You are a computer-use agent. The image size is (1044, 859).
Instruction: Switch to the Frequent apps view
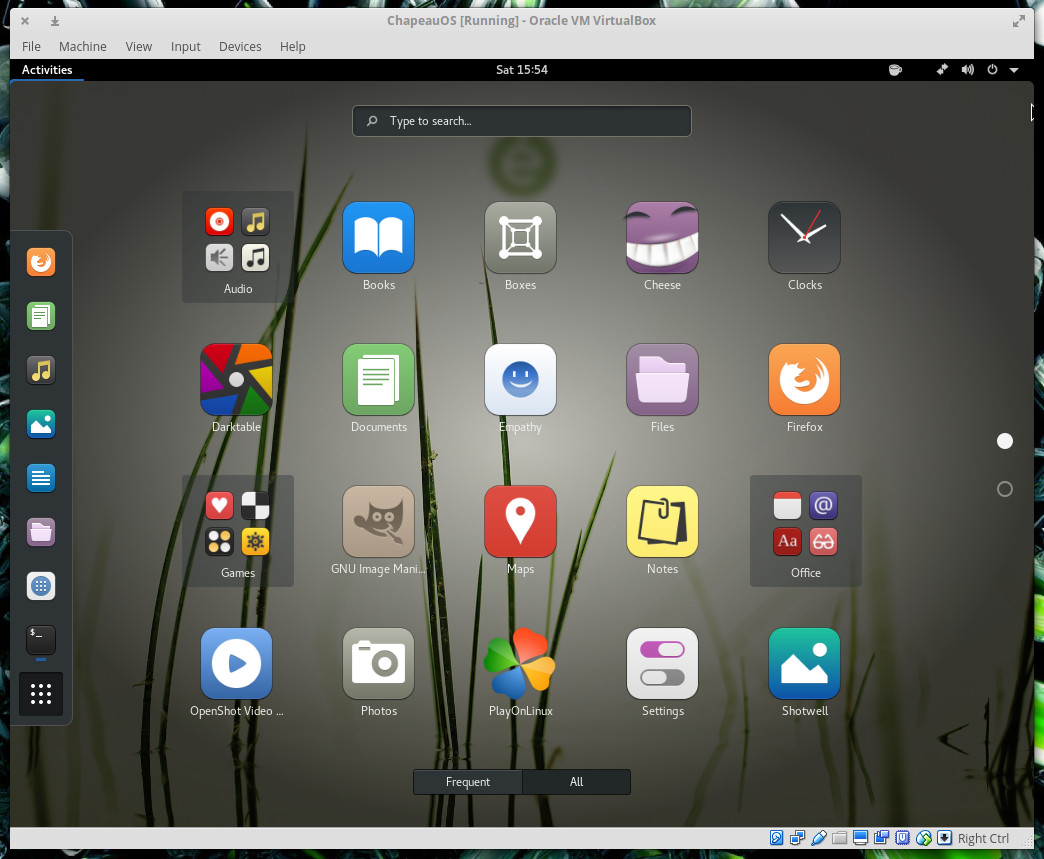coord(467,782)
